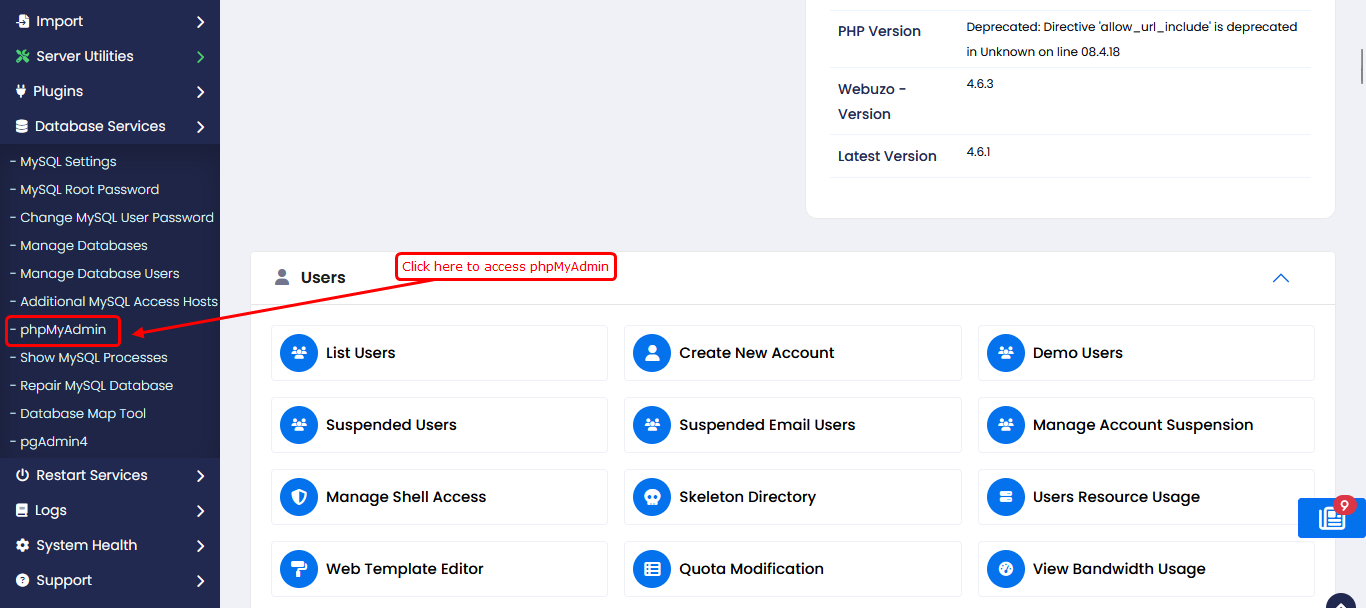Select Manage Databases in sidebar

[x=84, y=246]
